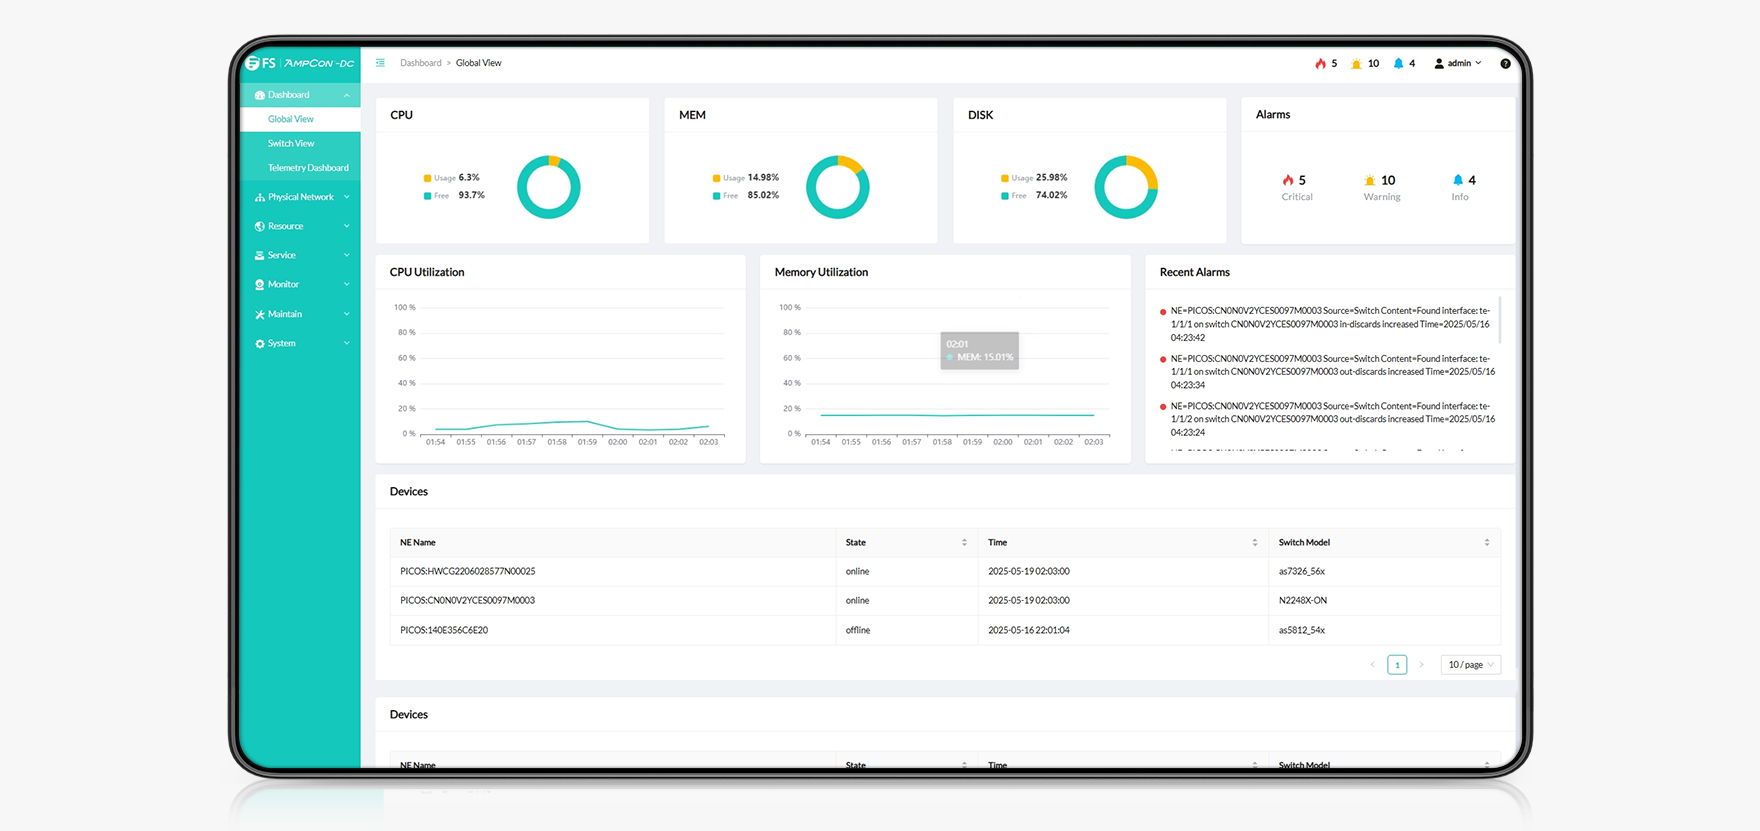Open the Telemetry Dashboard menu item

pyautogui.click(x=308, y=168)
